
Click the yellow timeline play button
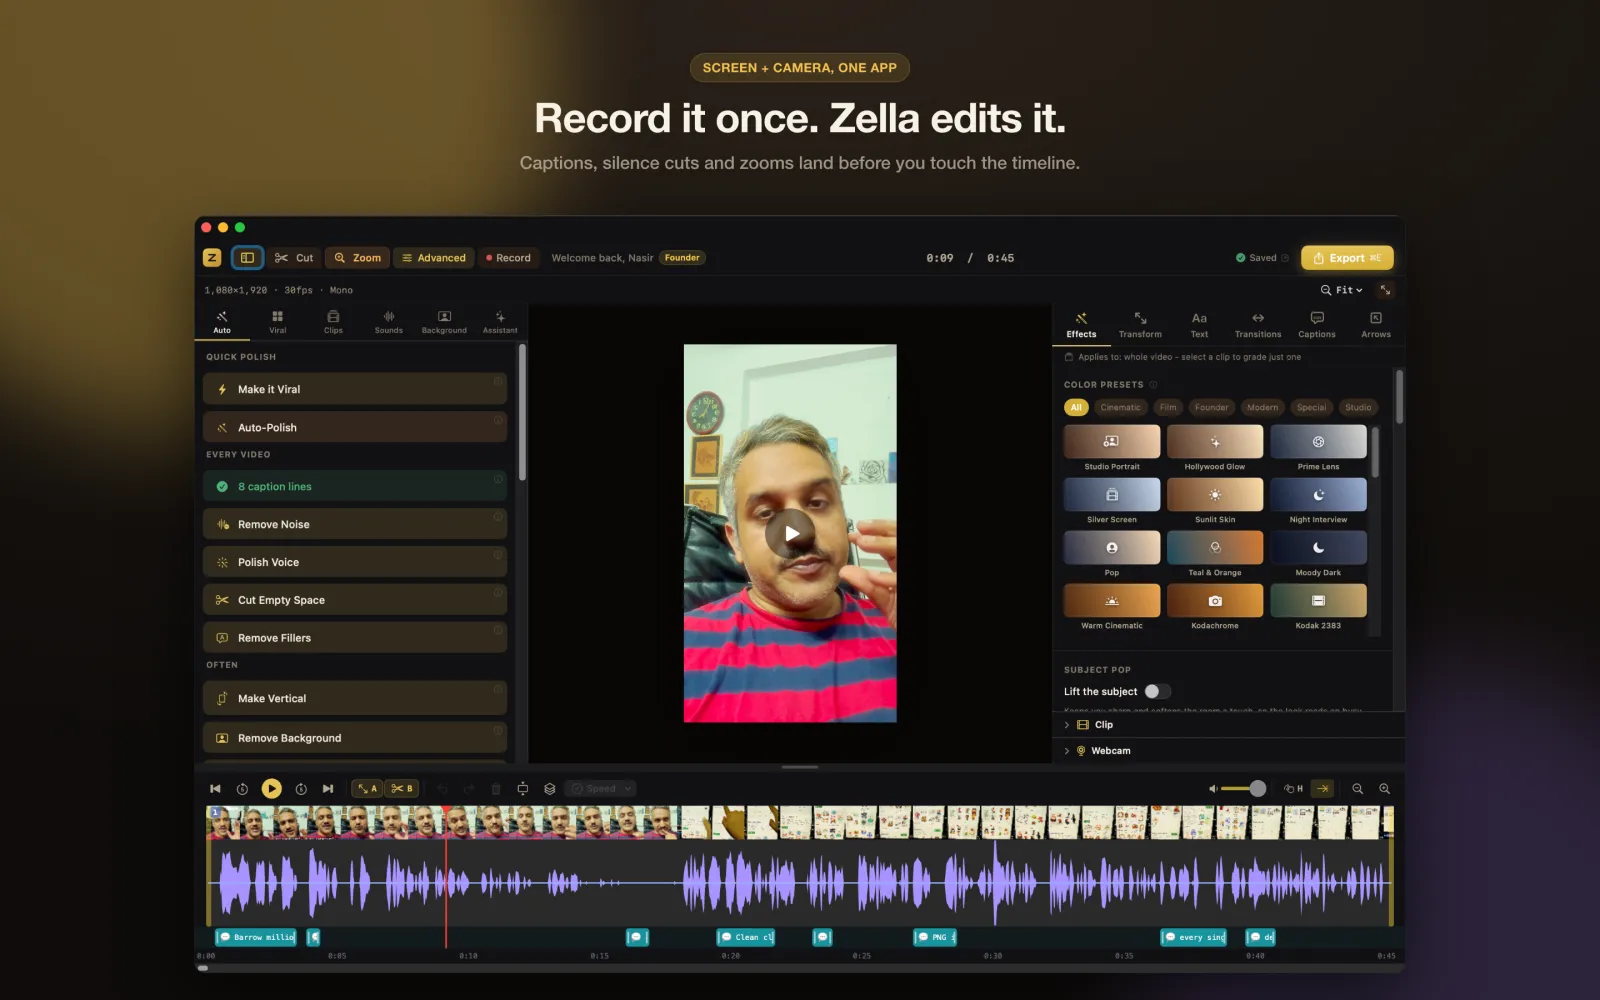271,789
